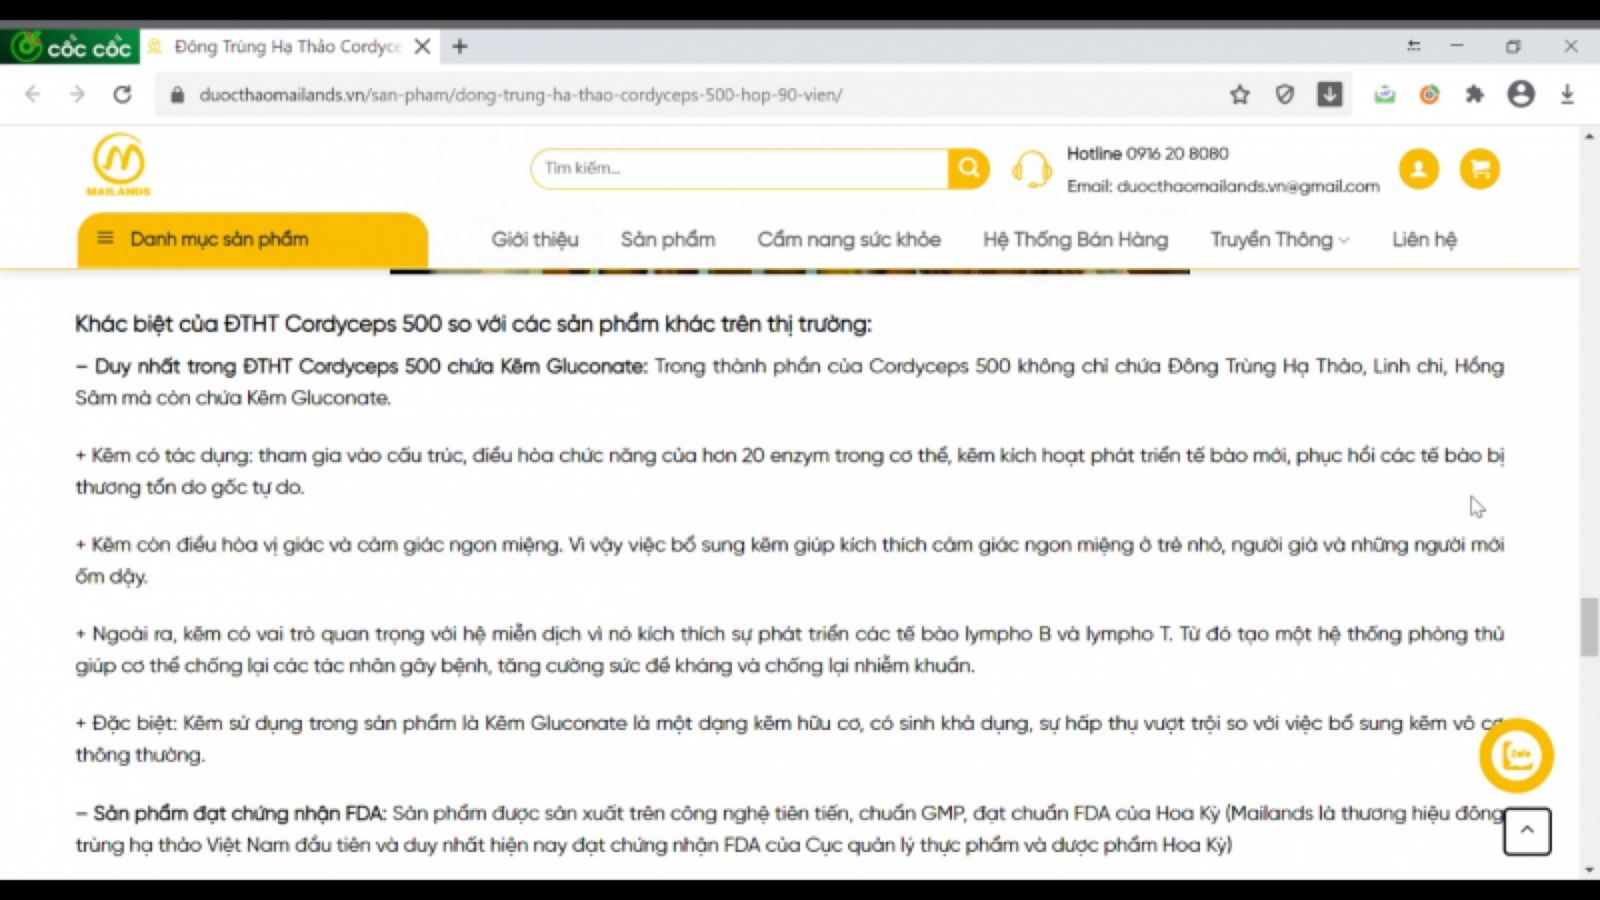Open the Sản phẩm menu item
Screen dimensions: 1600x900
point(668,240)
